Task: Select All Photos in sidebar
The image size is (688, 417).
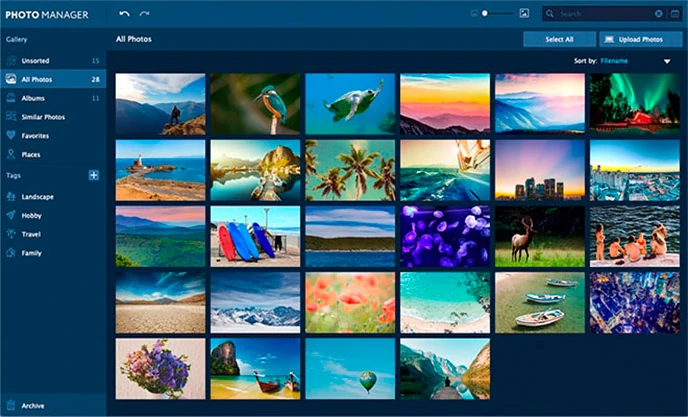Action: click(53, 79)
